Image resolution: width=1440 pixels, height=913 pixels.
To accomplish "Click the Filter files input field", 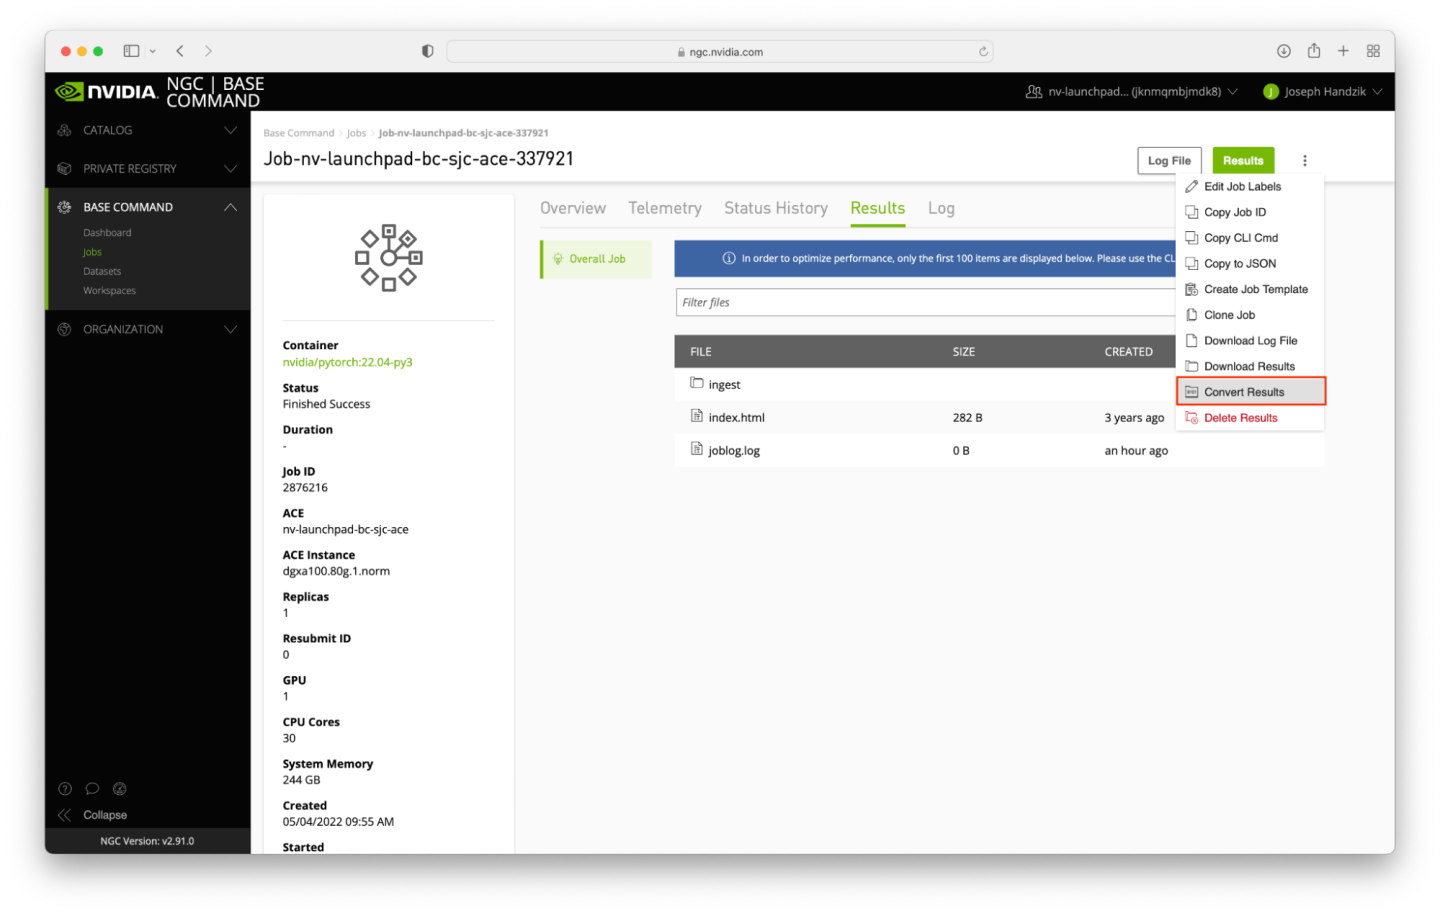I will pos(925,303).
